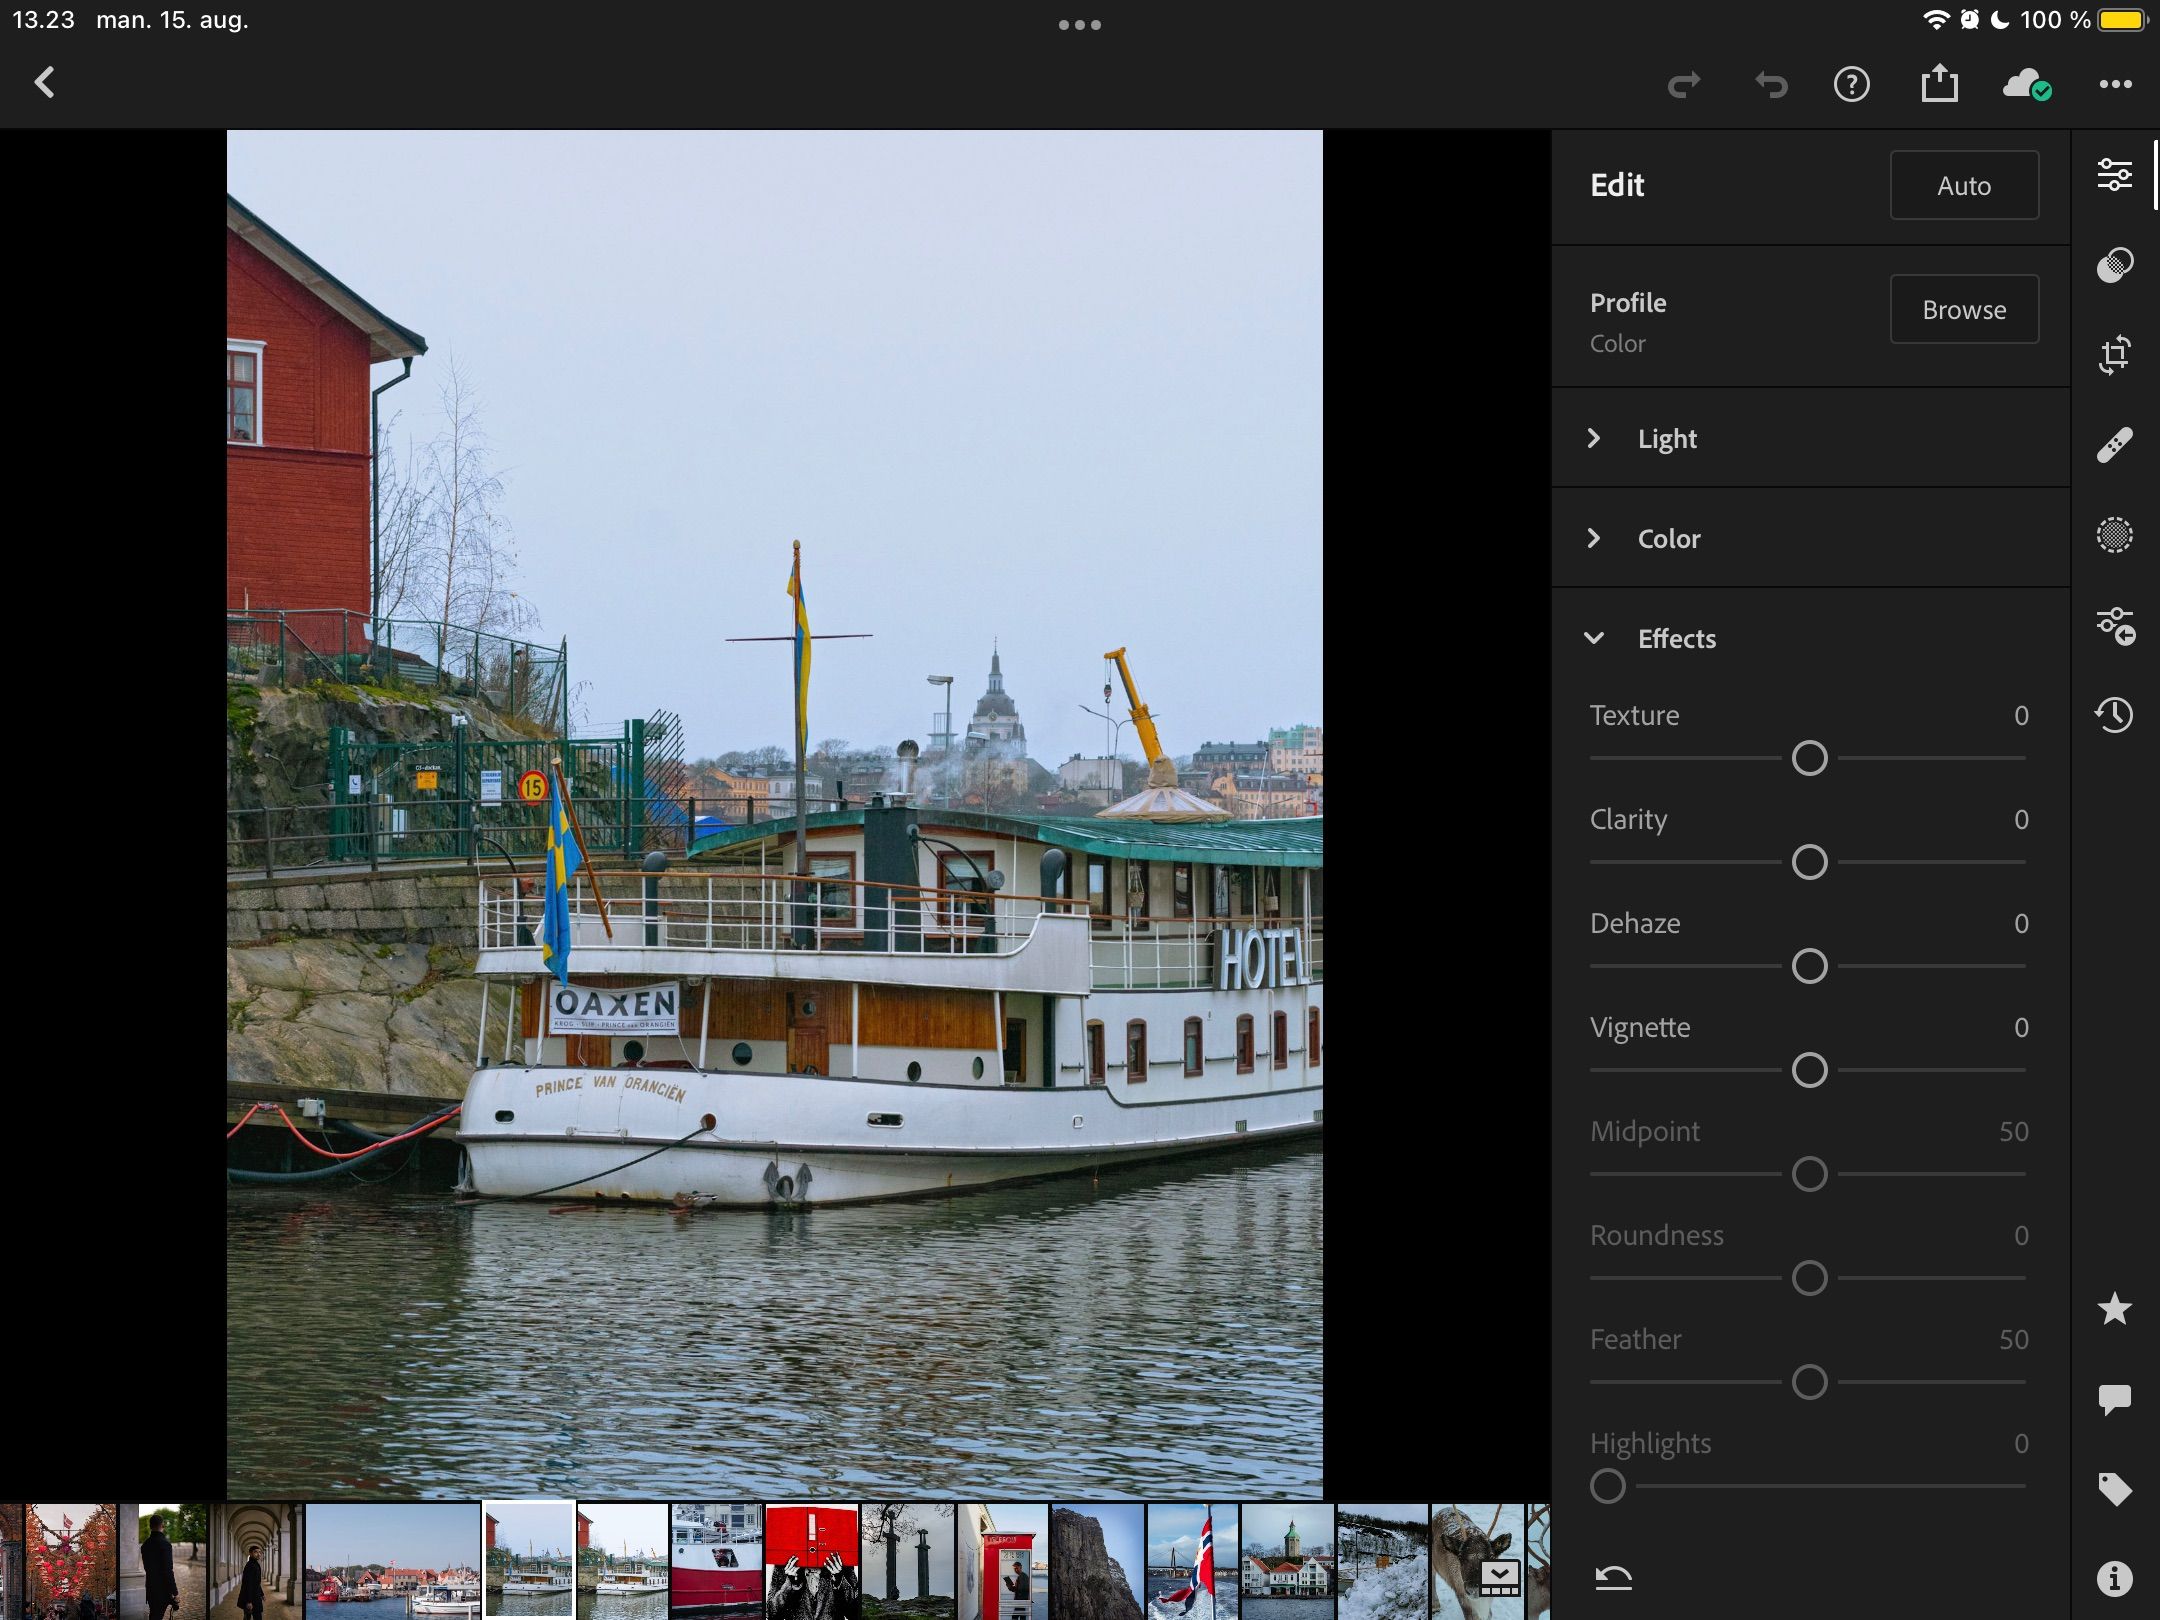Select the Norwegian flag thumbnail
This screenshot has height=1620, width=2160.
[x=1192, y=1561]
